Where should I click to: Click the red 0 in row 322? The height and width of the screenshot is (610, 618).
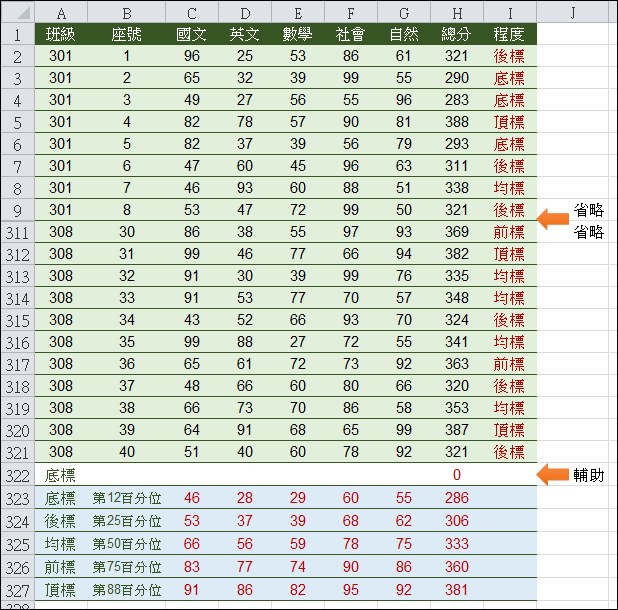coord(457,475)
